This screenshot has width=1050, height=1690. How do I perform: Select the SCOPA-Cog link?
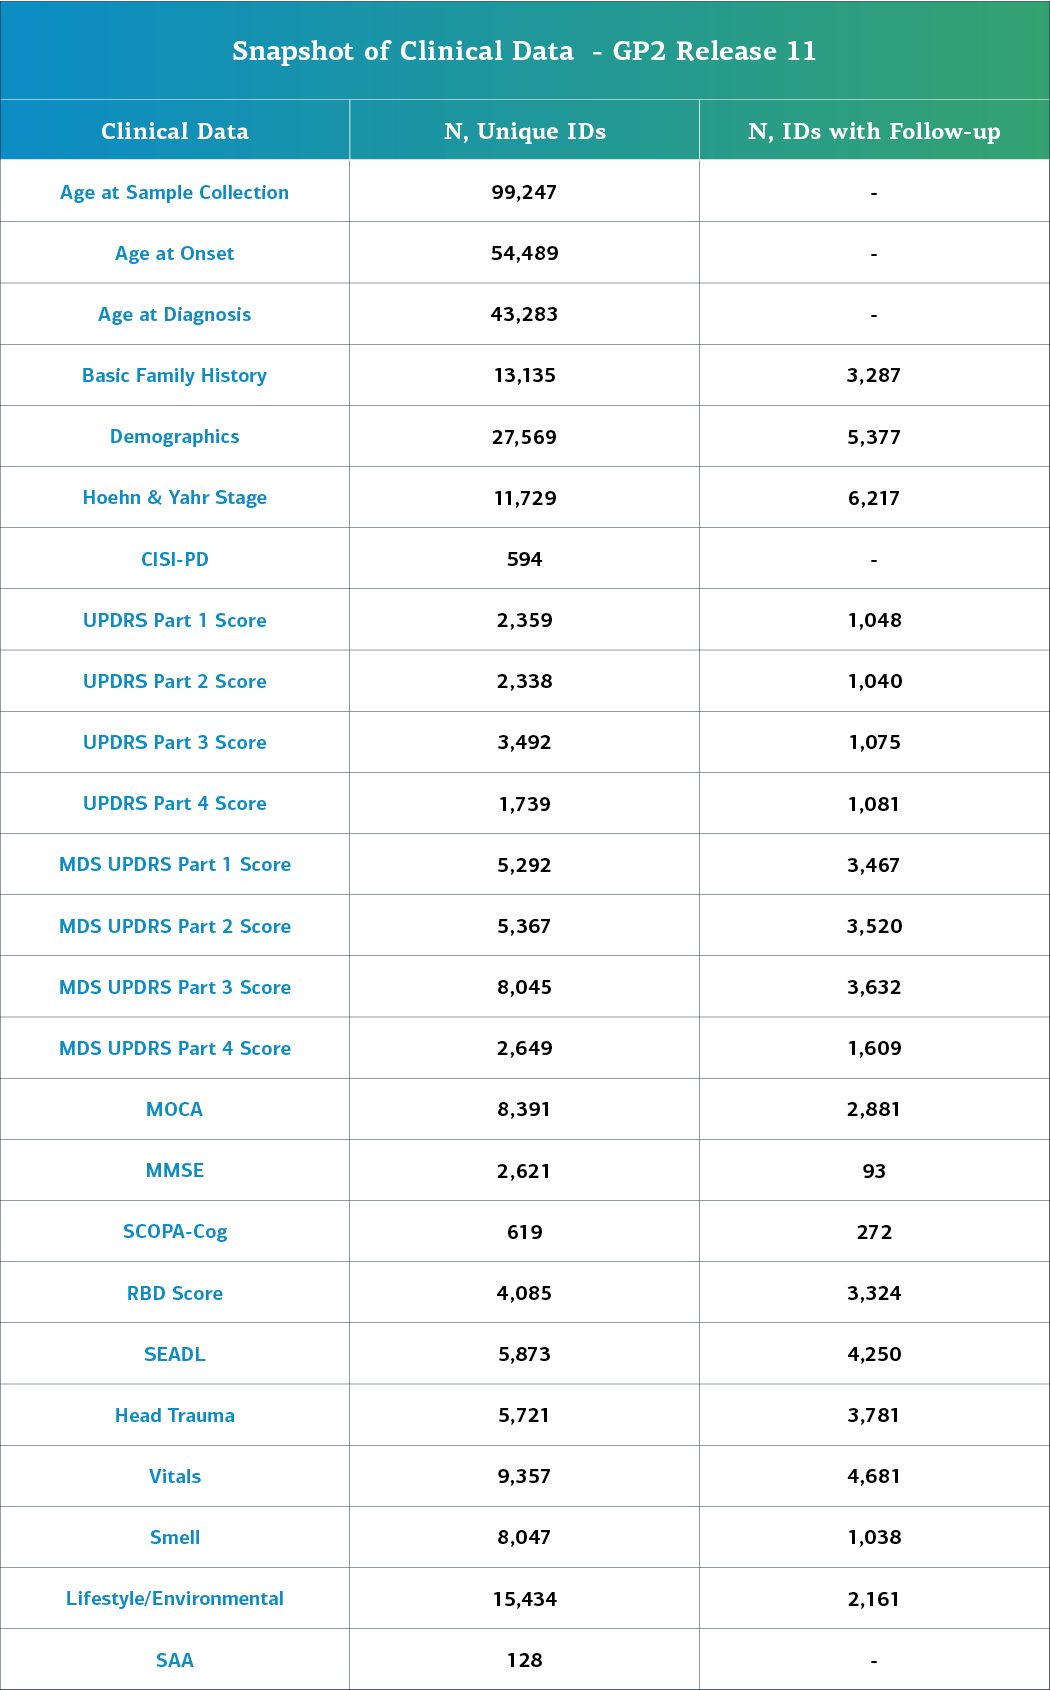(x=174, y=1231)
